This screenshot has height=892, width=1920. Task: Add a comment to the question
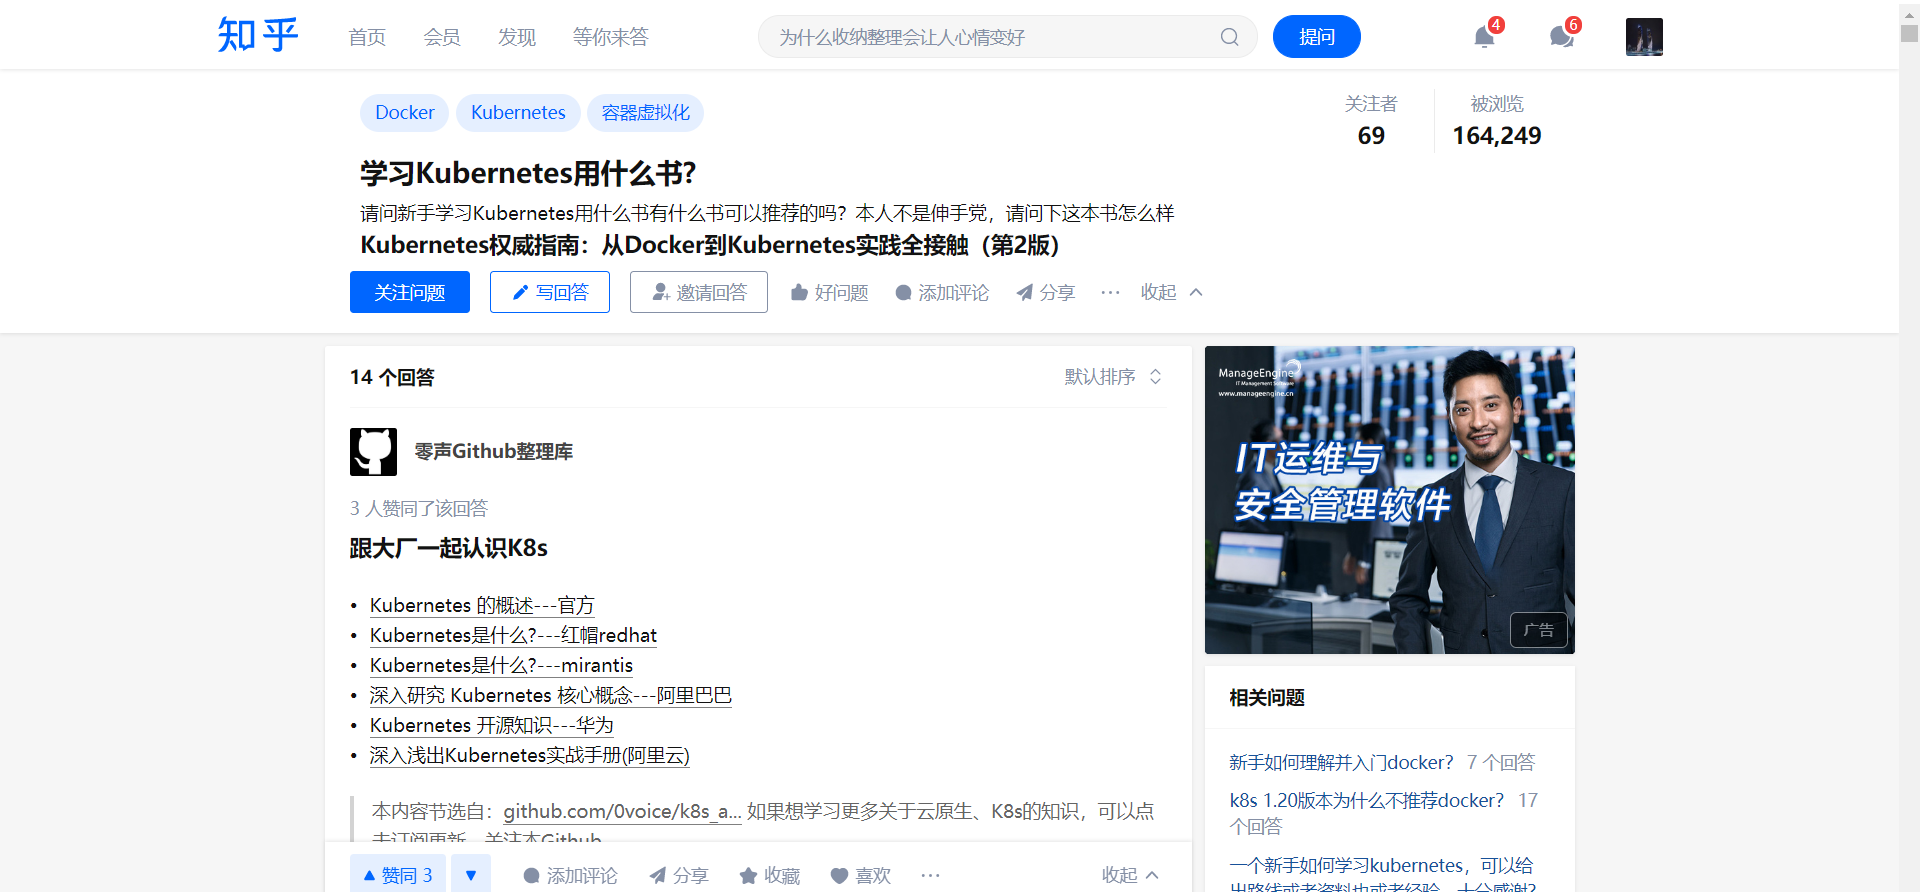[941, 292]
